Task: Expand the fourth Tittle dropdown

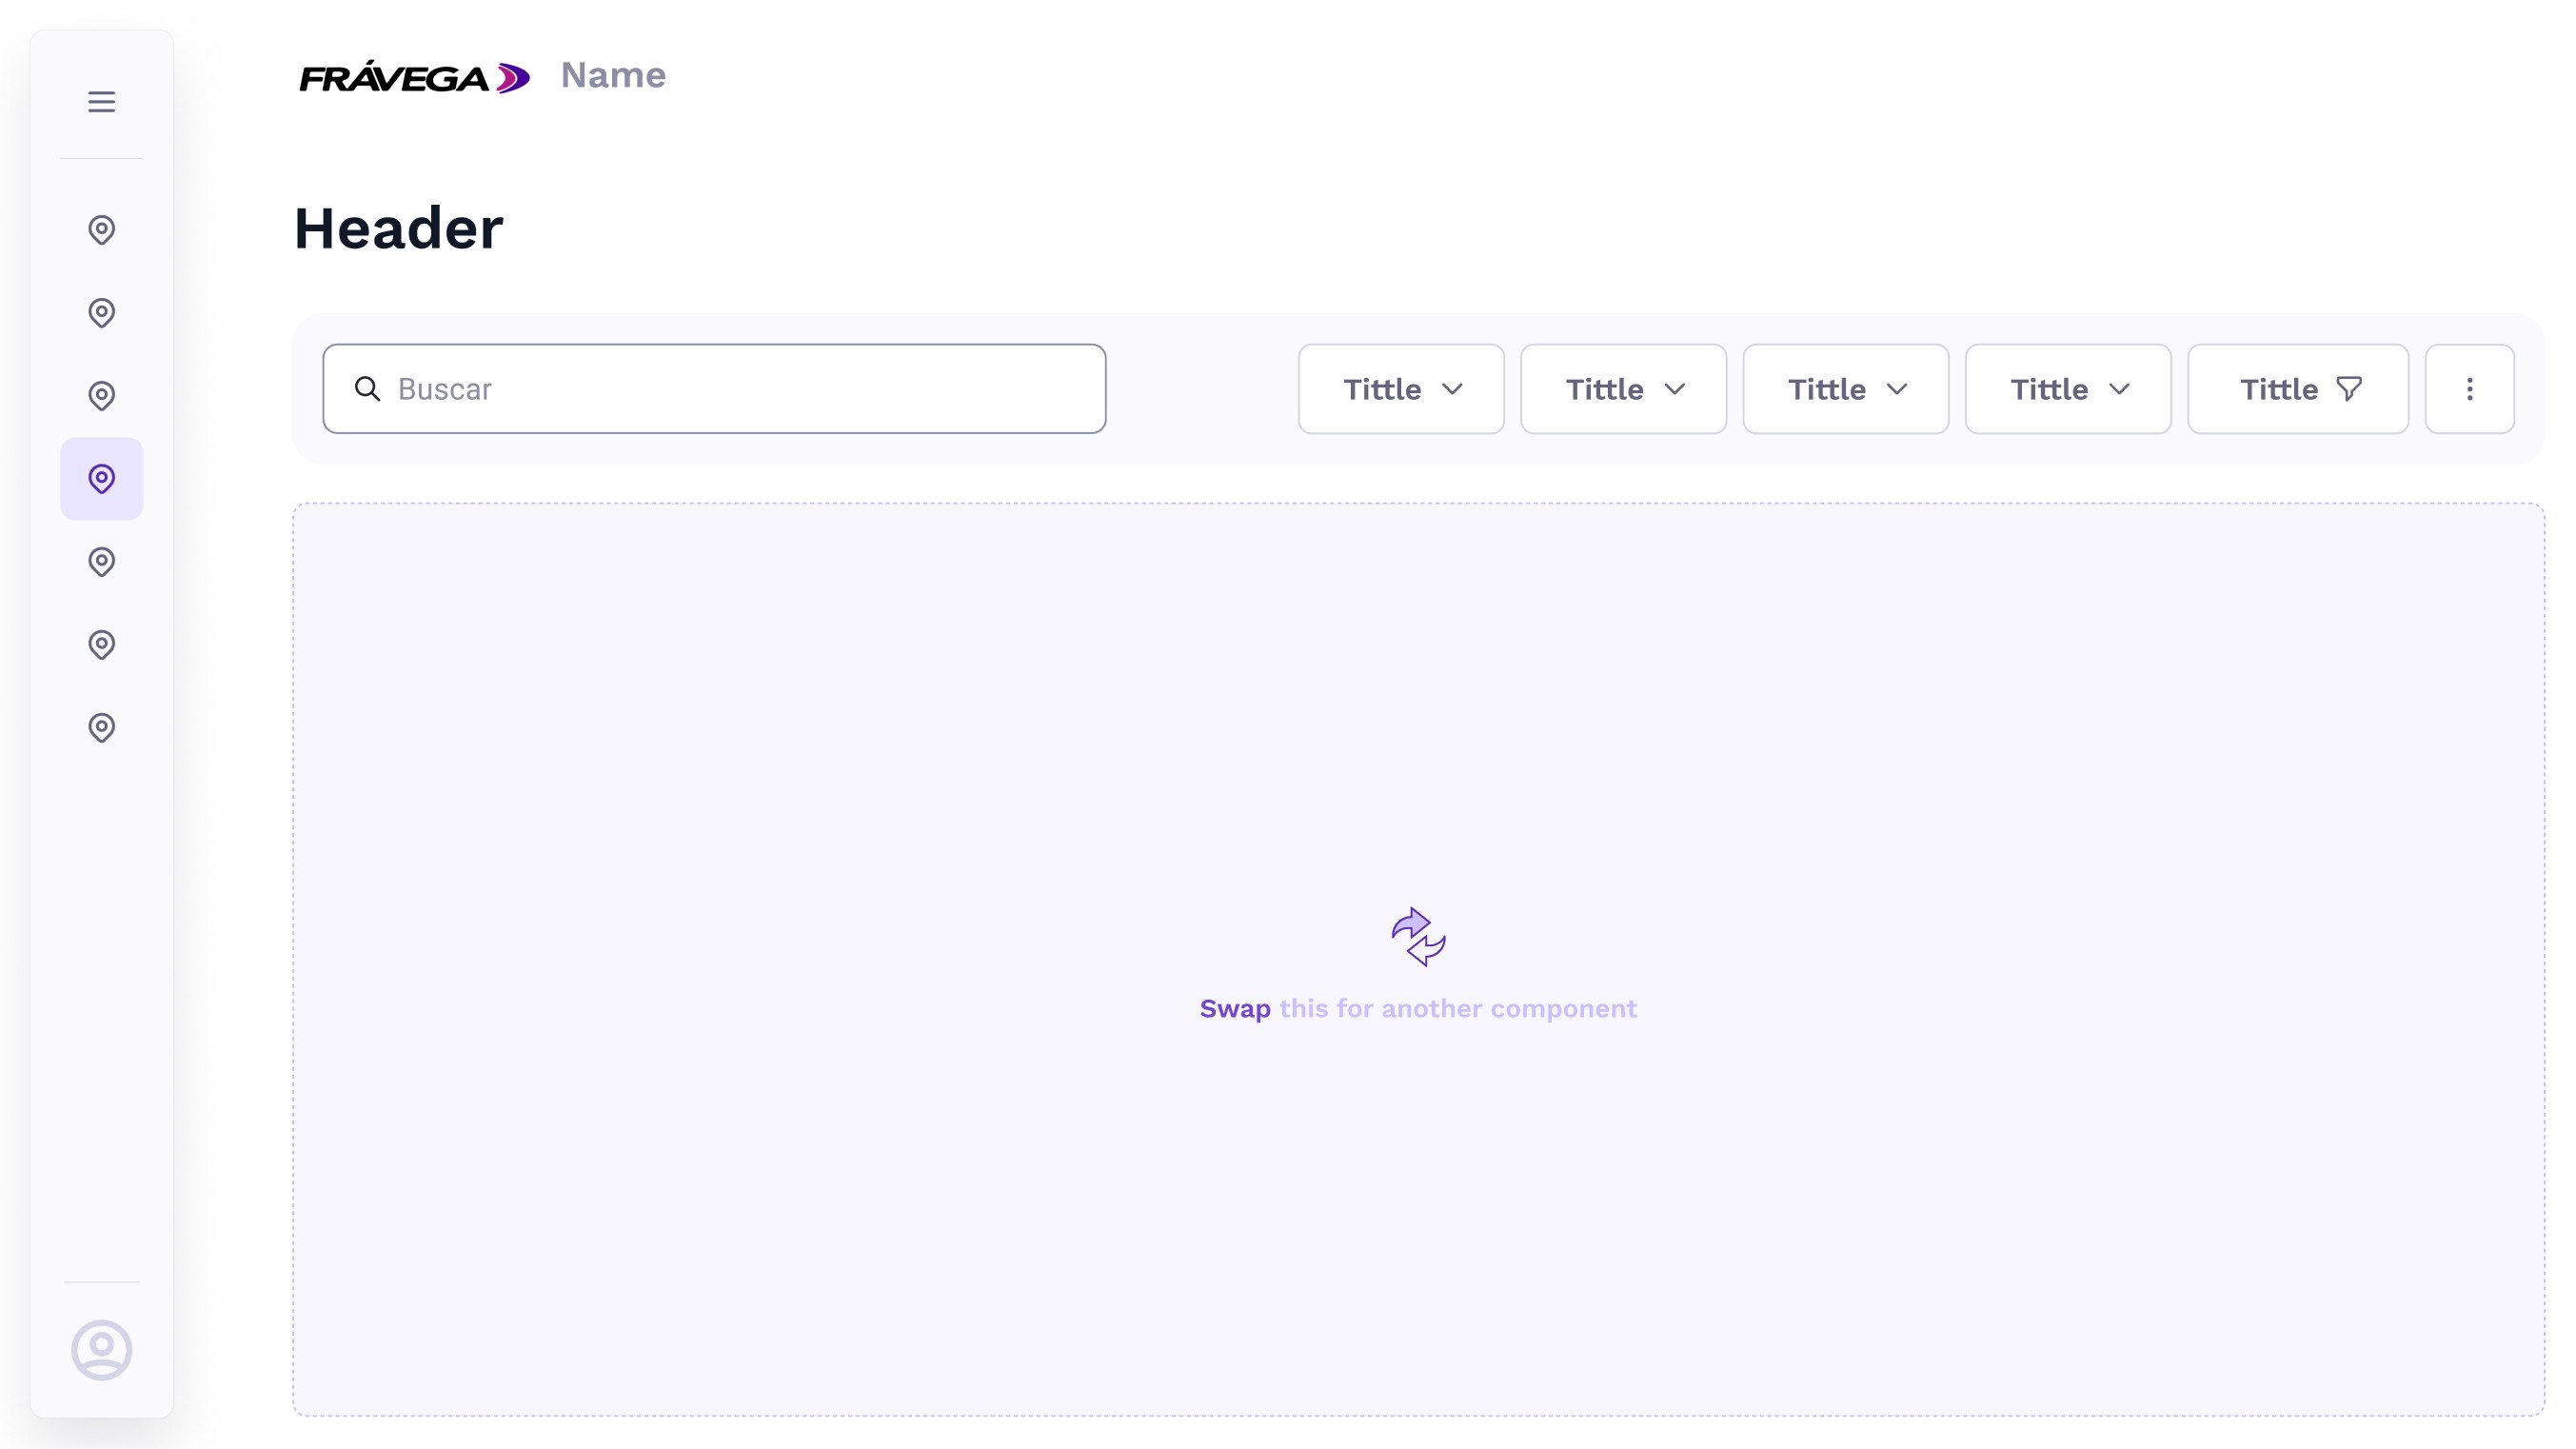Action: click(x=2067, y=389)
